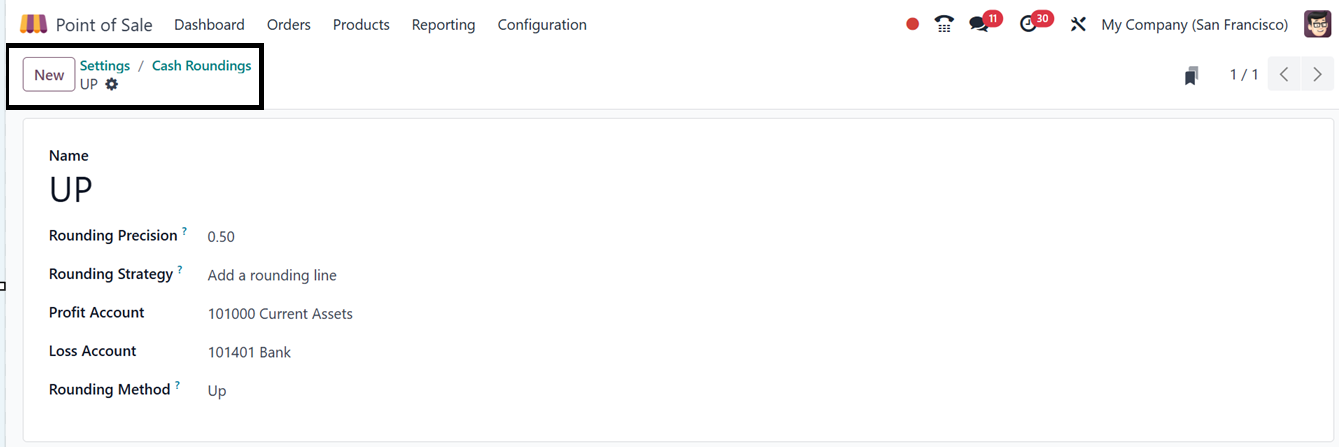Open the VoIP phone icon
The image size is (1339, 447).
tap(944, 24)
